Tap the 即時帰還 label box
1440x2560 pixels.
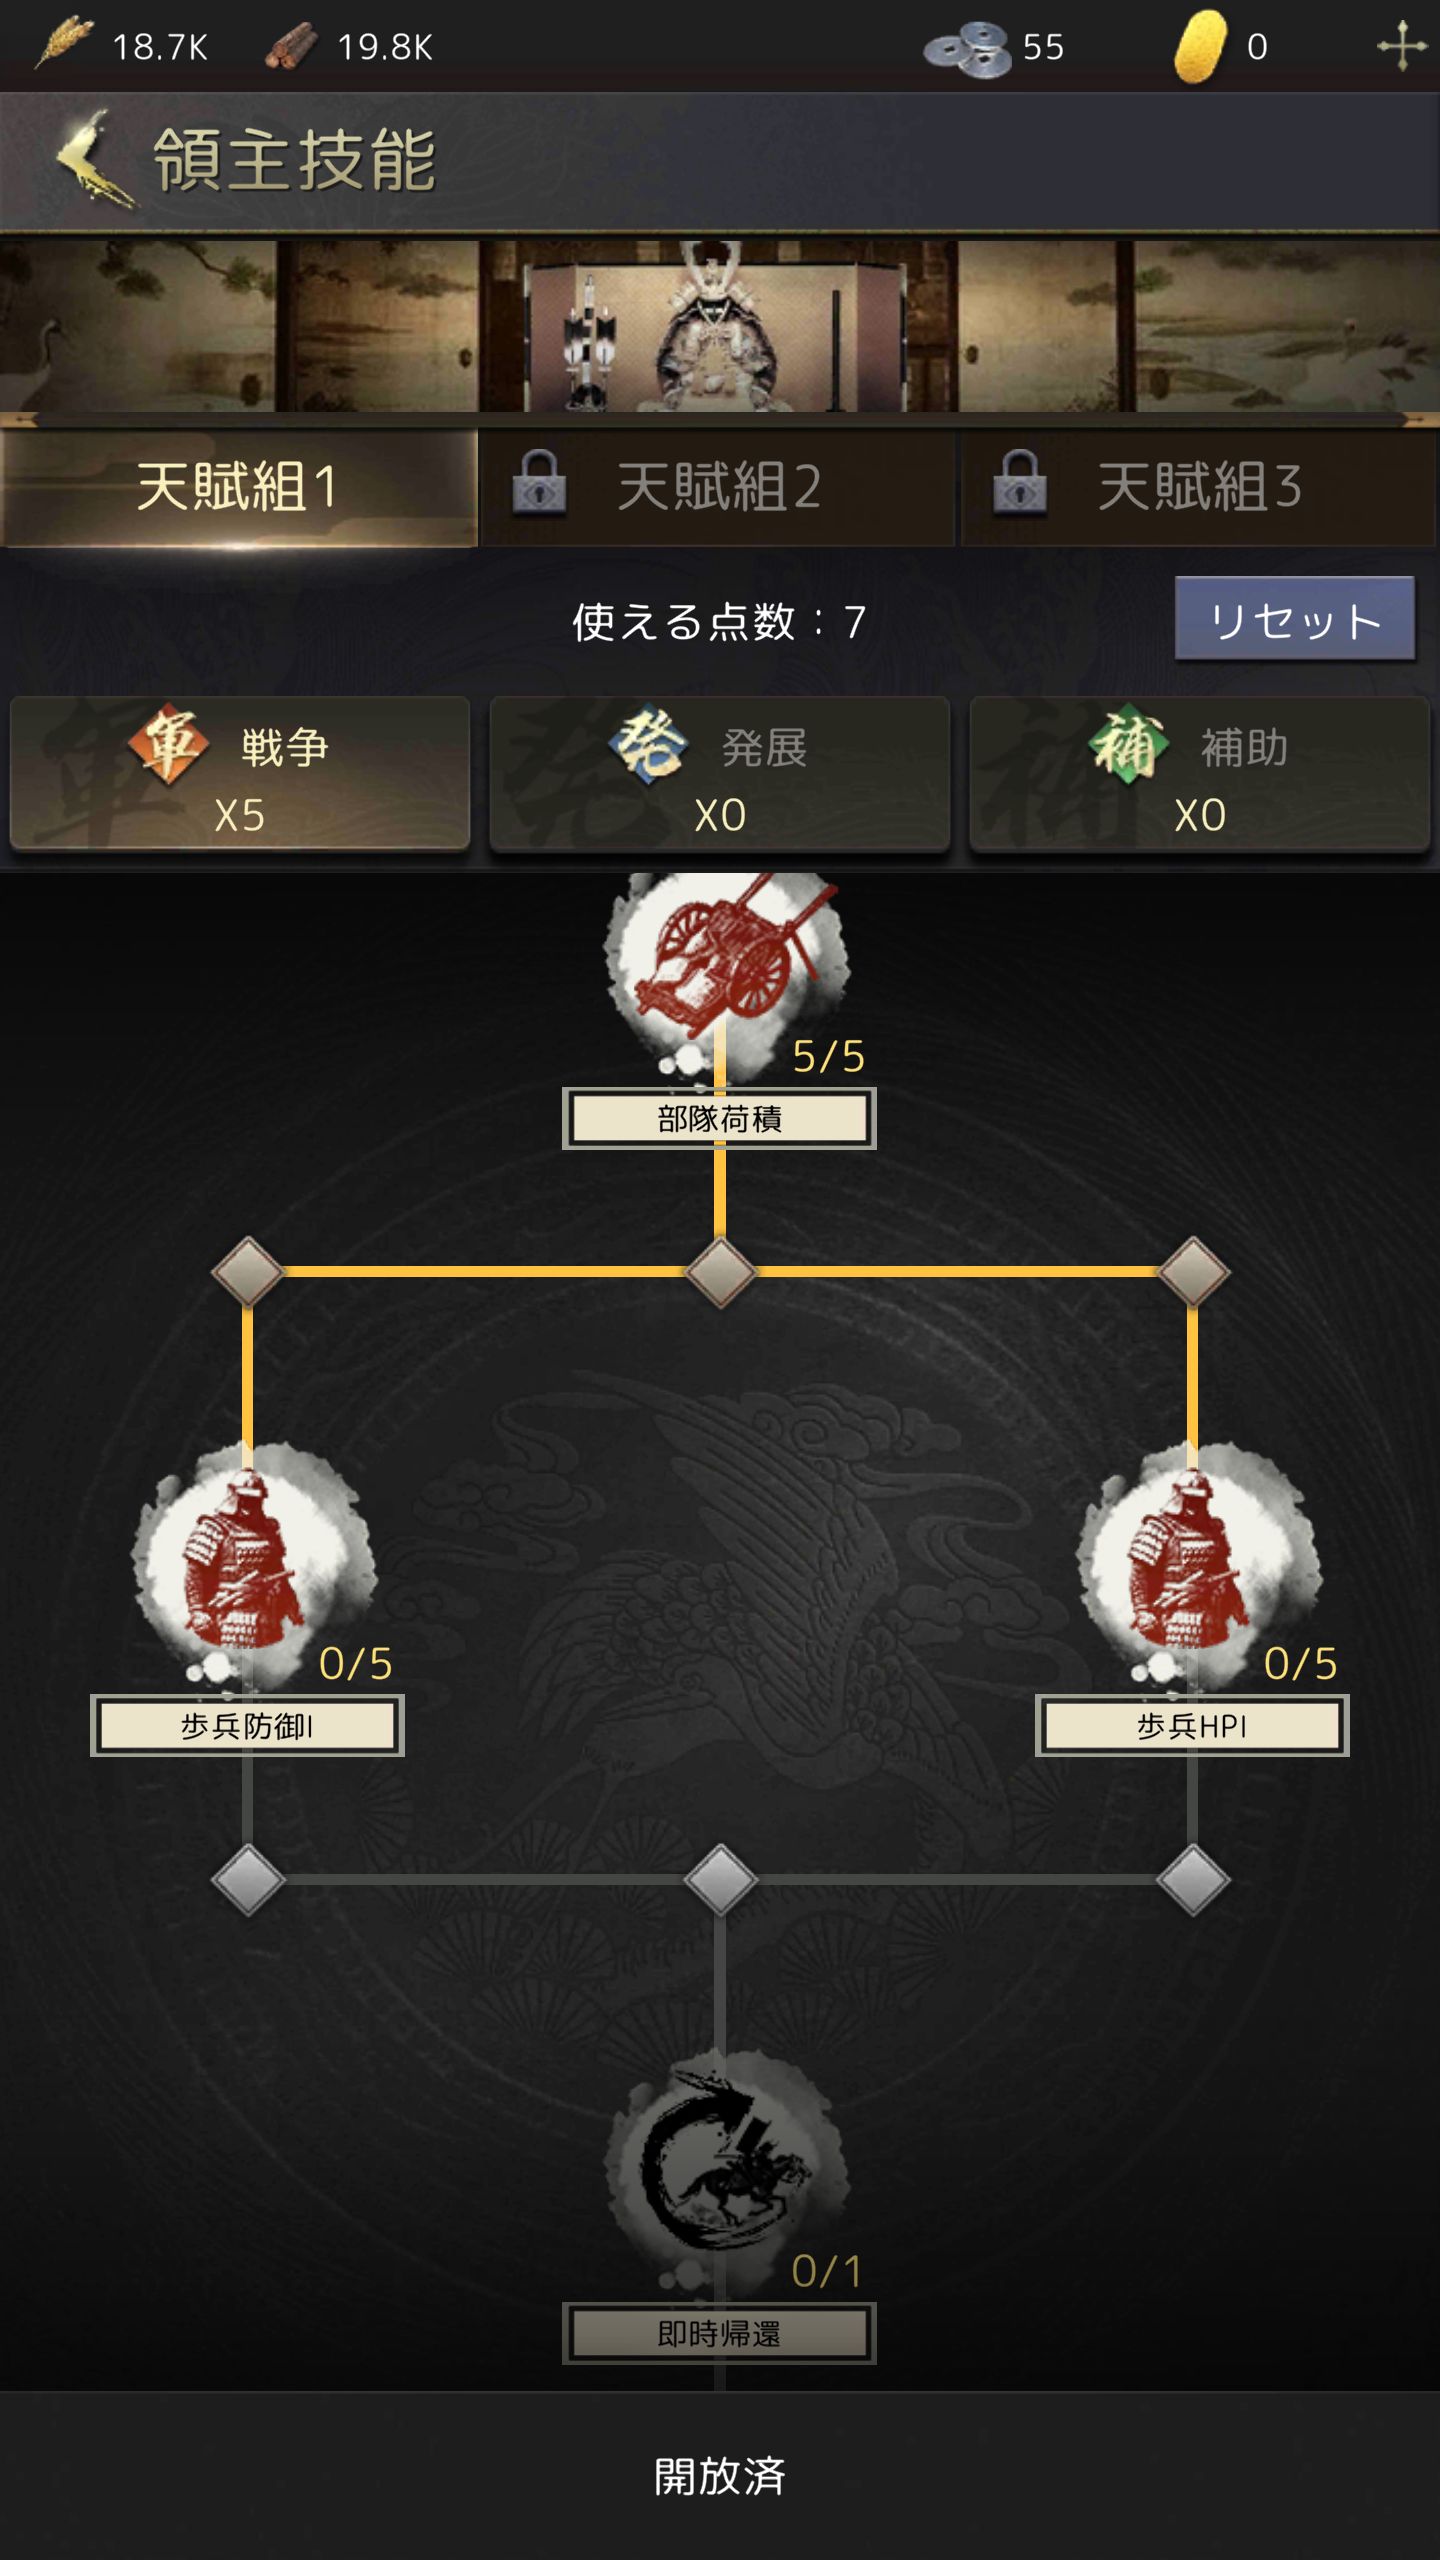[x=719, y=2333]
